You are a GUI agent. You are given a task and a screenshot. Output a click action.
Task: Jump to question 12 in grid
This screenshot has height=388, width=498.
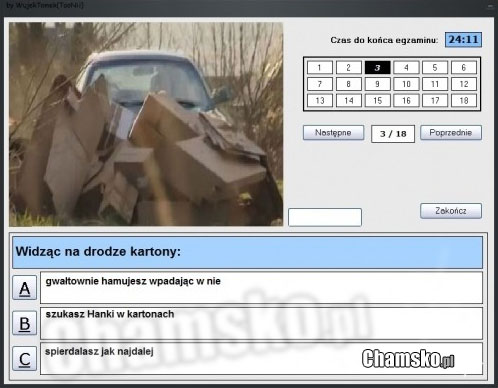point(464,84)
